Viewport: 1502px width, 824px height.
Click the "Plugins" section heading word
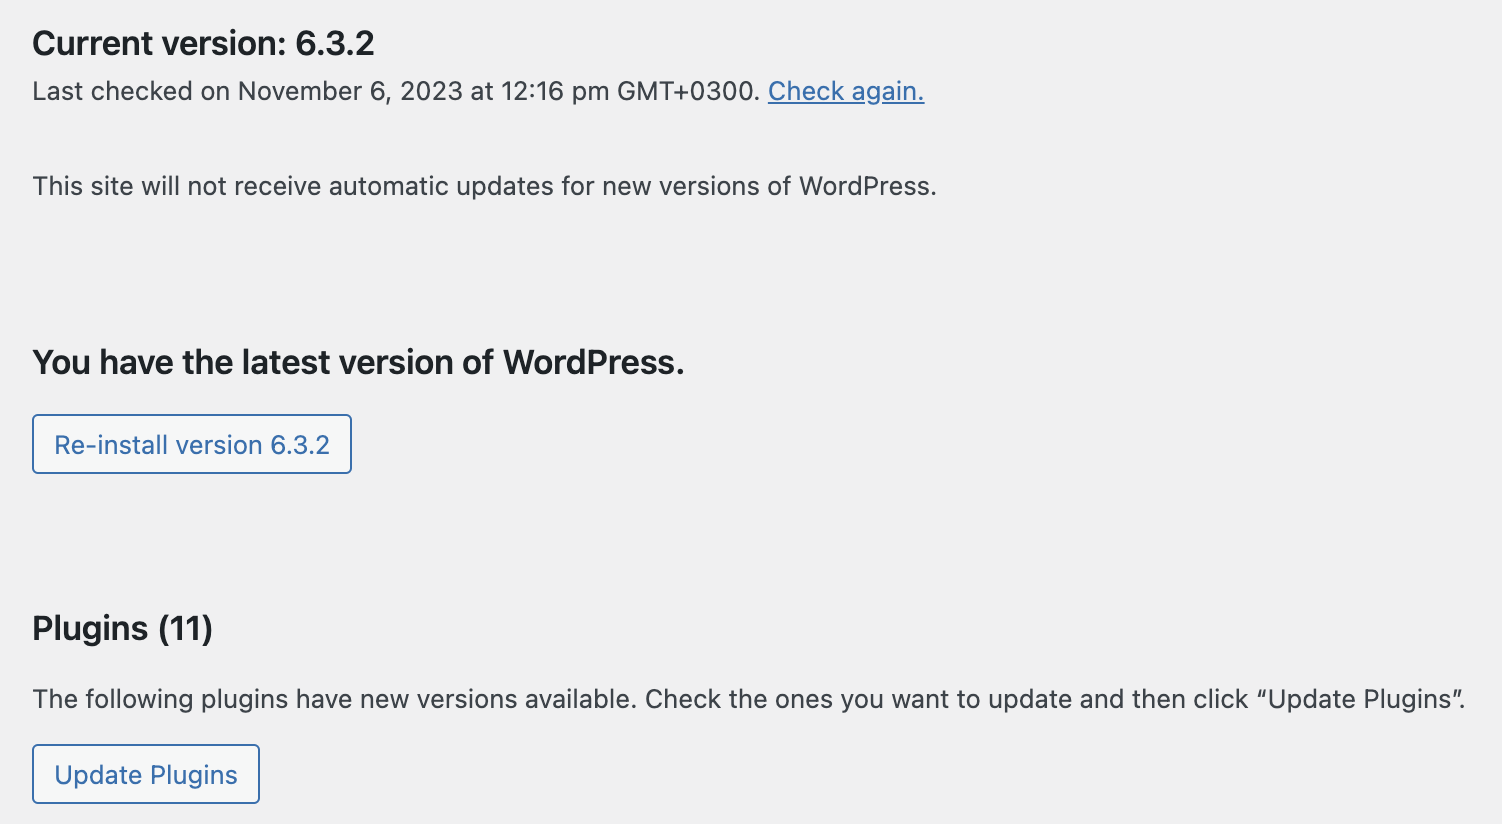click(90, 628)
